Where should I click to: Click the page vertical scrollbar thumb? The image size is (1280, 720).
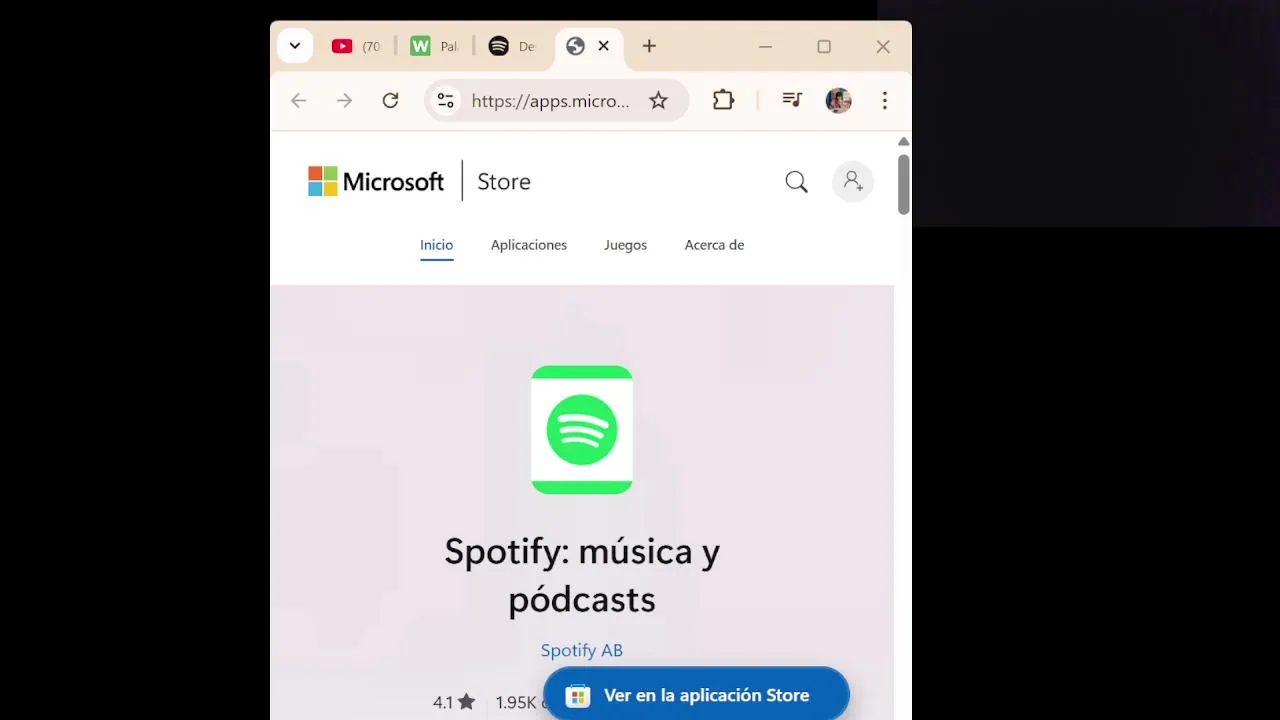click(903, 184)
